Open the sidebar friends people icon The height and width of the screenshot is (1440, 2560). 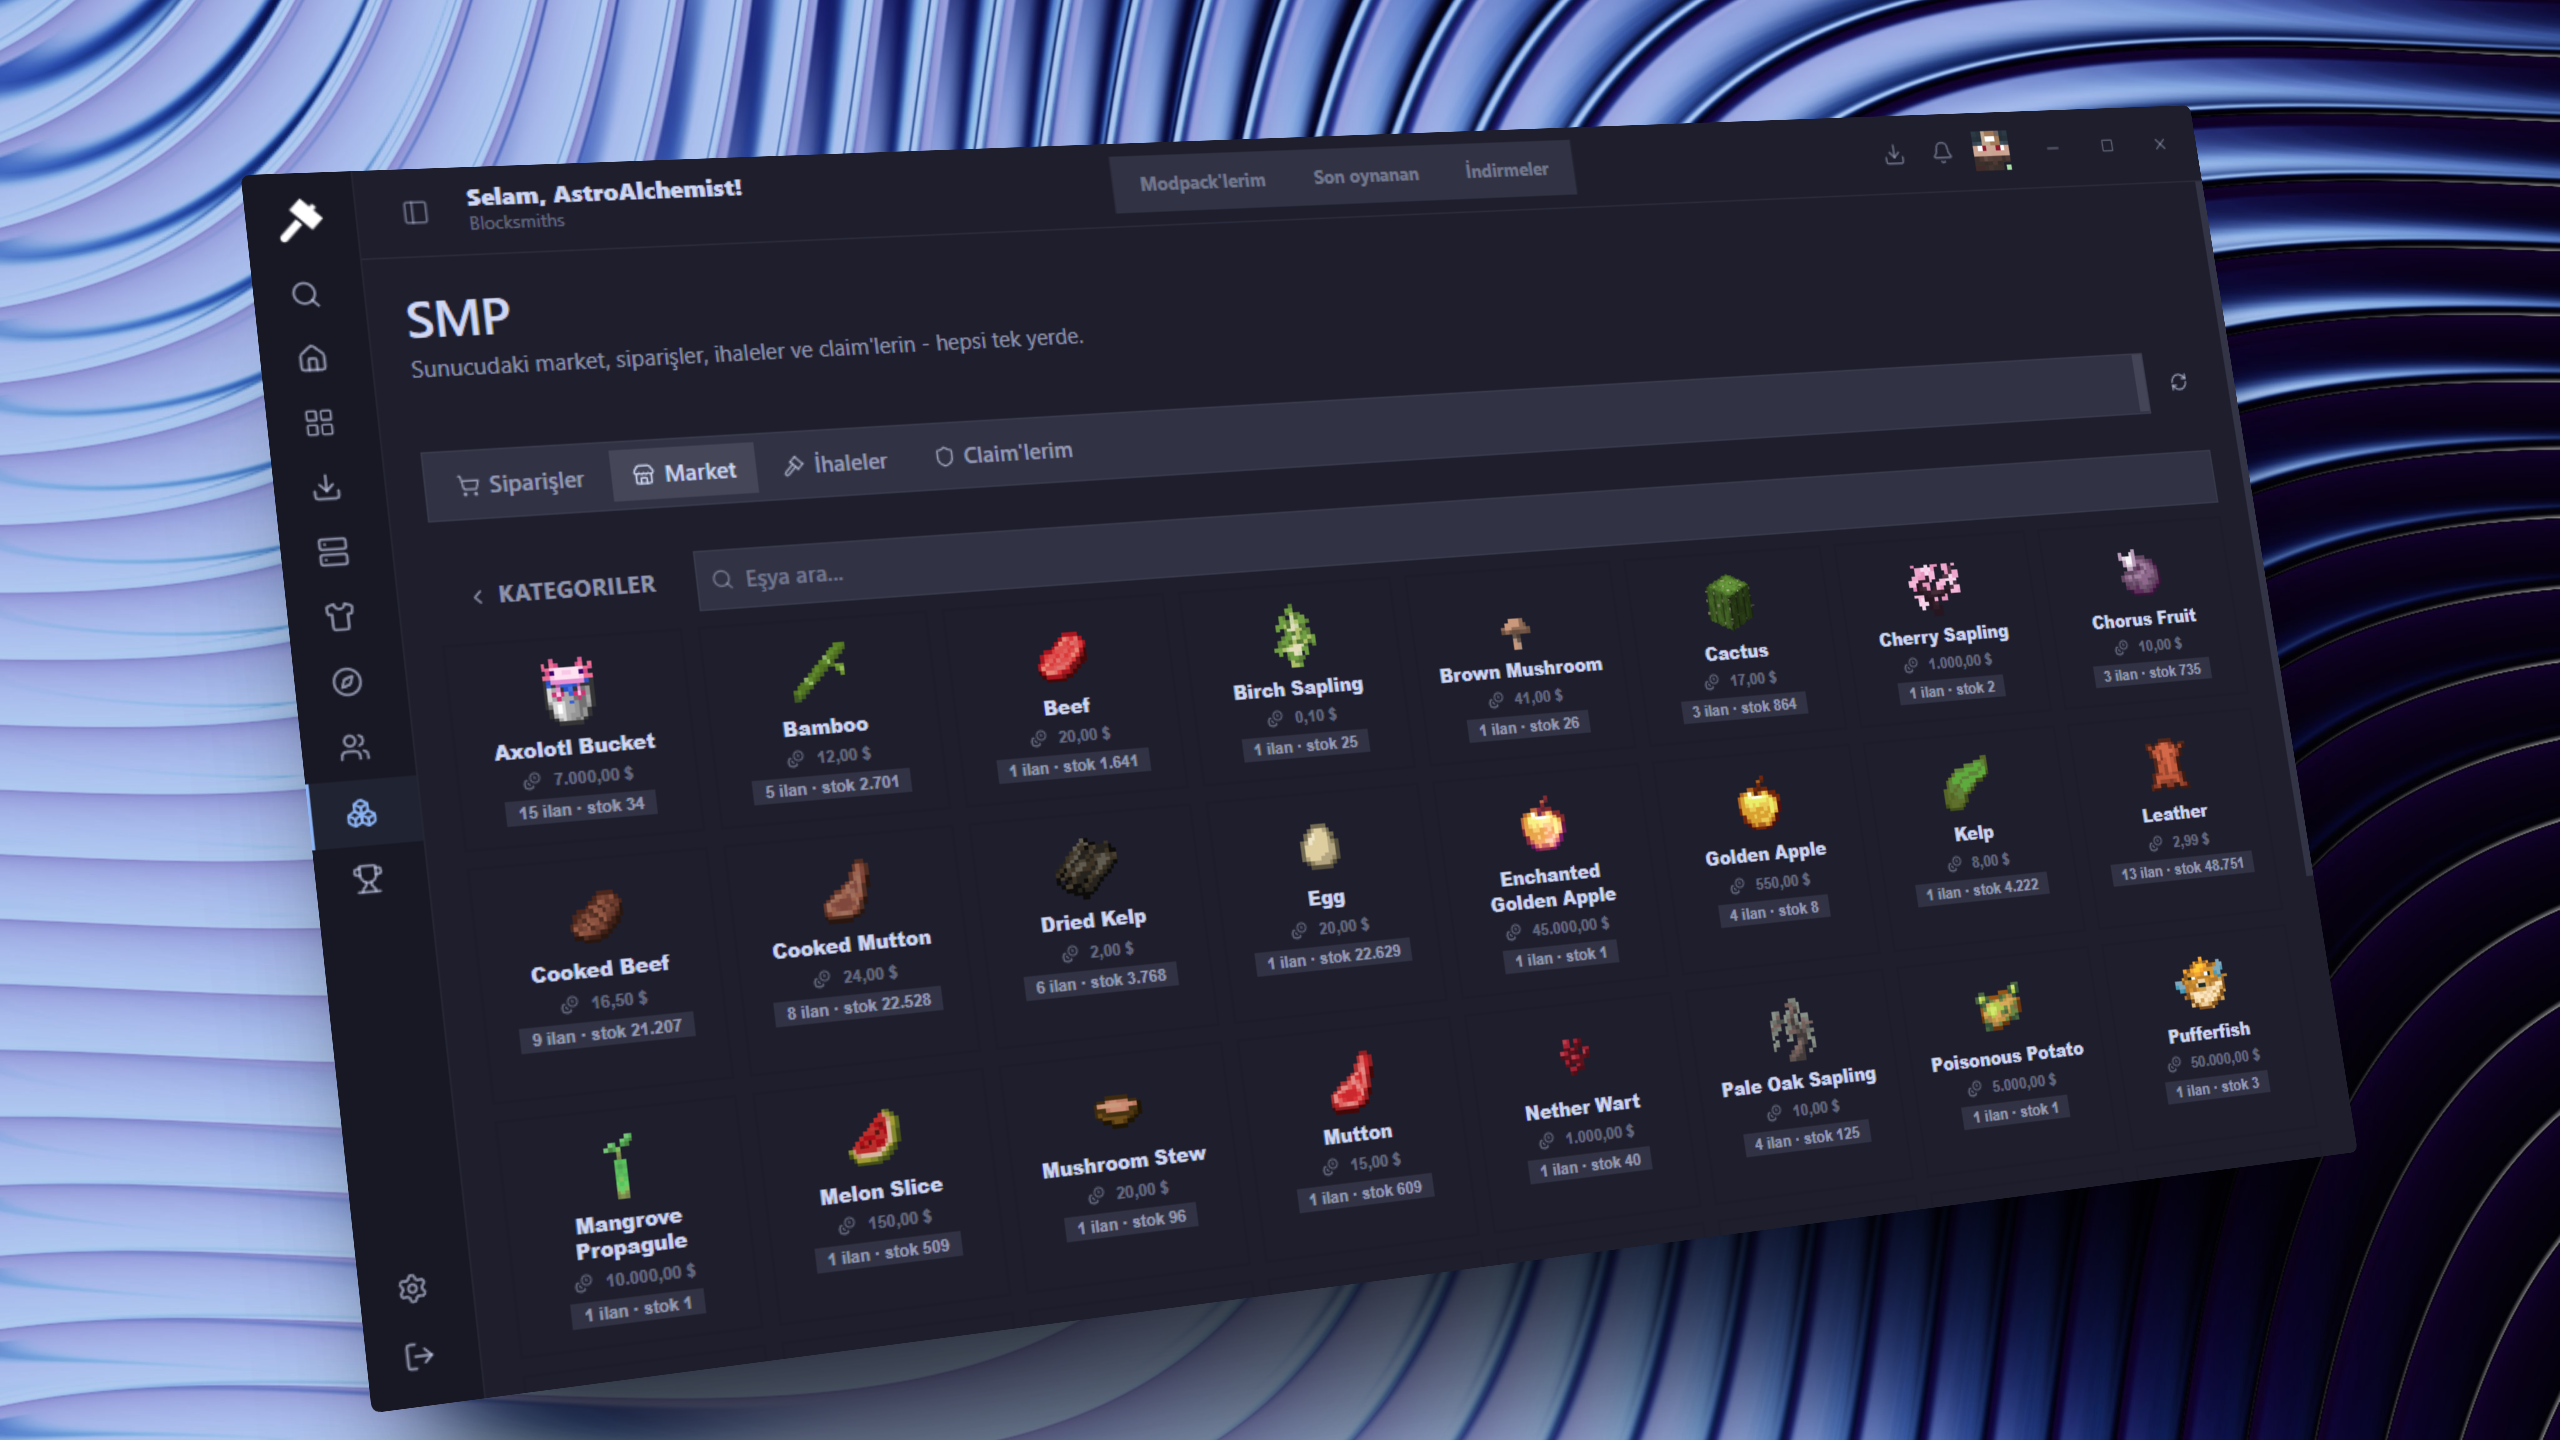pos(354,748)
